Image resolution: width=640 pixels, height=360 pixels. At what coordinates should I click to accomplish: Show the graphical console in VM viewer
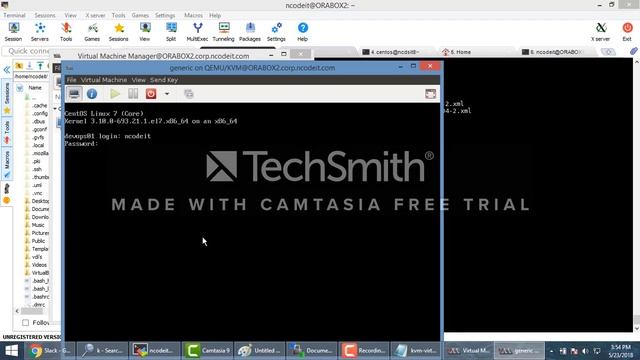click(74, 94)
